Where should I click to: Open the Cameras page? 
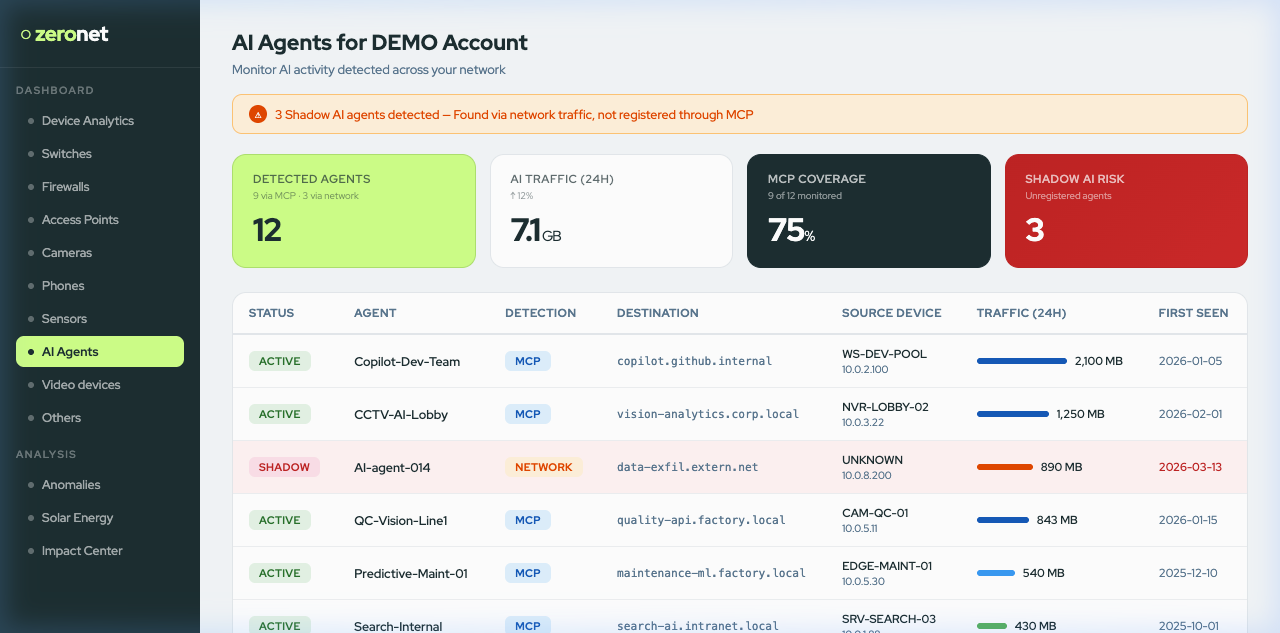pyautogui.click(x=67, y=252)
